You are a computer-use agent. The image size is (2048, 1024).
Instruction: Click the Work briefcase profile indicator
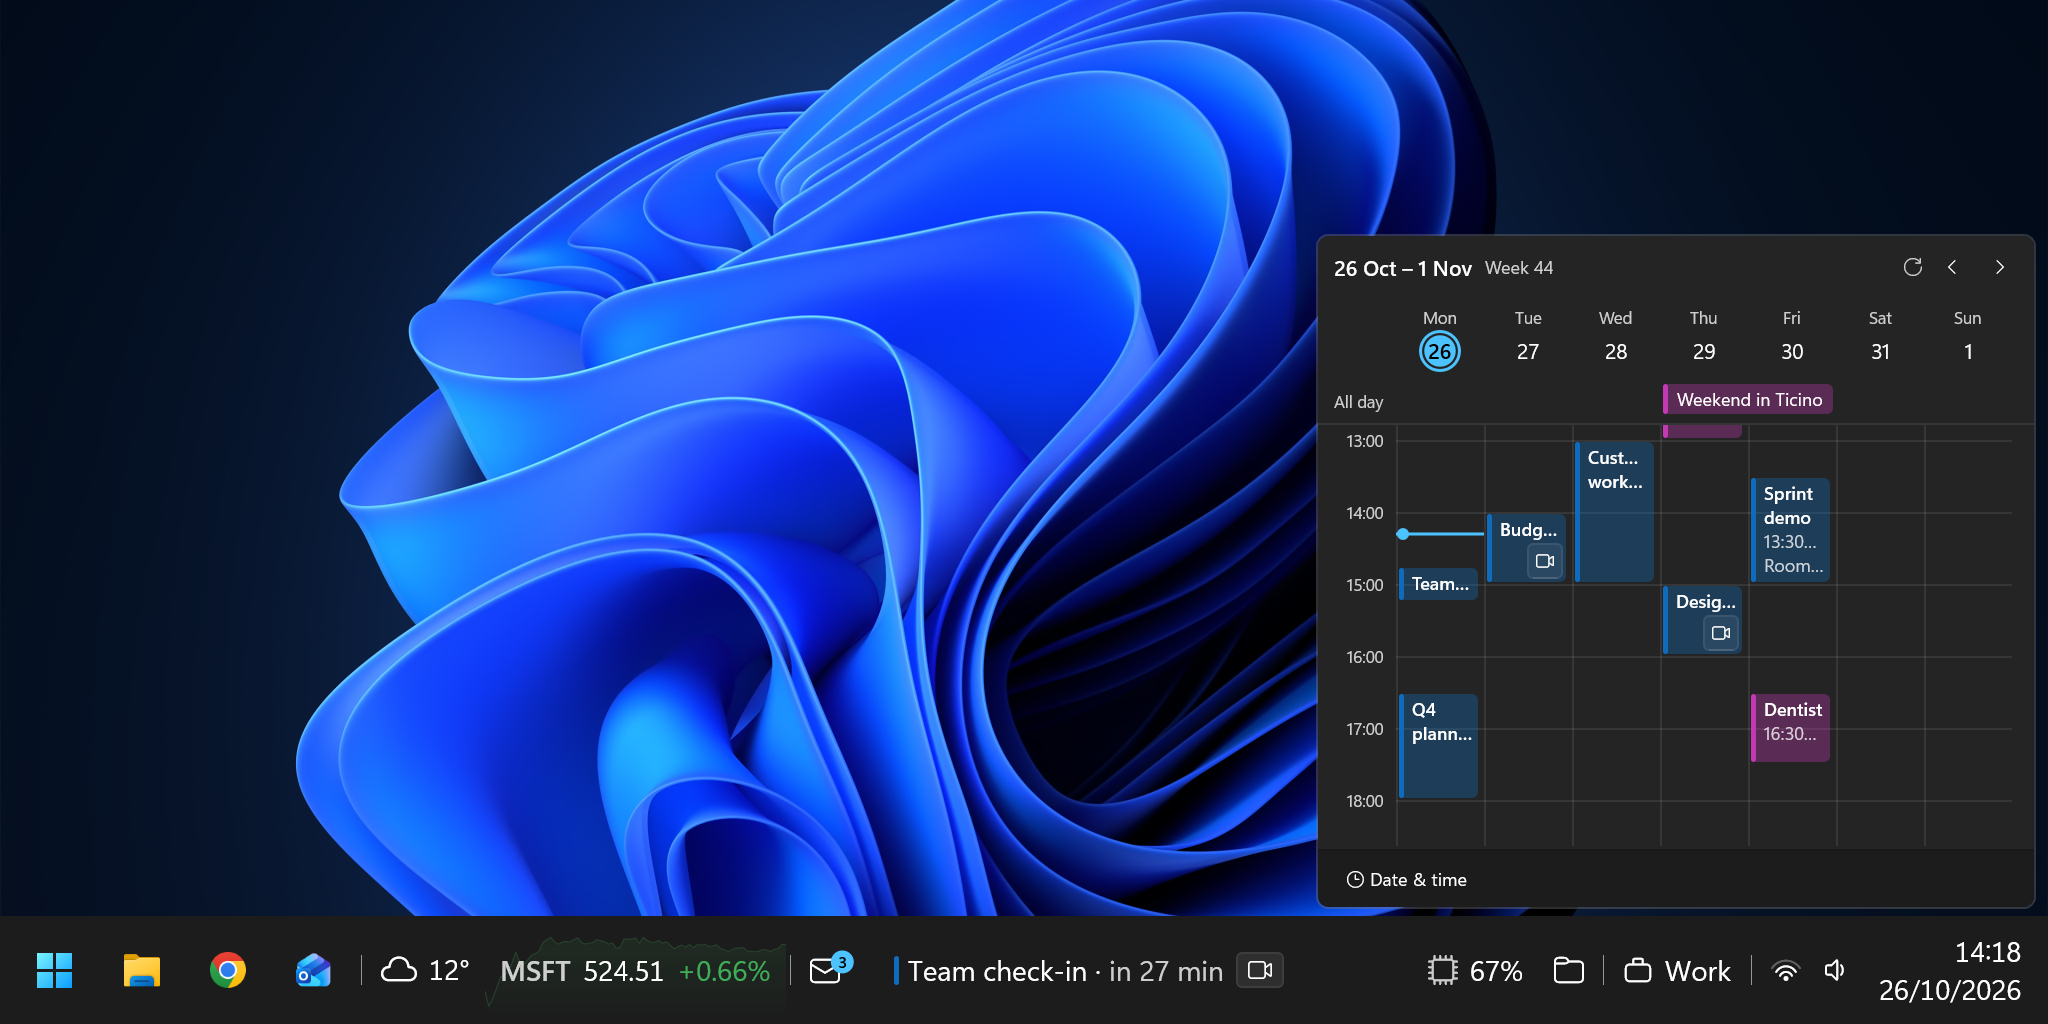click(1677, 971)
